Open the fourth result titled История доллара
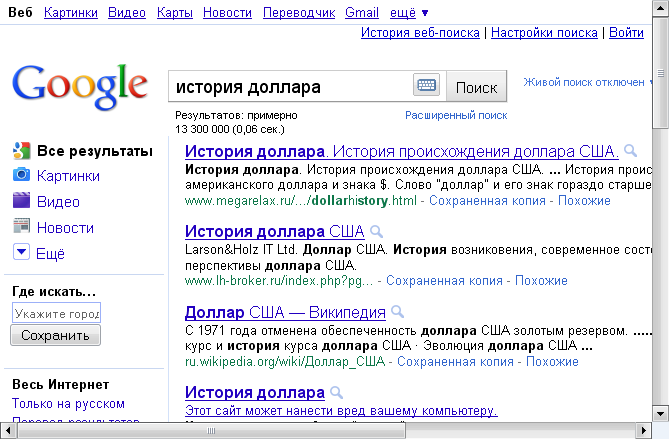This screenshot has height=439, width=669. coord(255,392)
